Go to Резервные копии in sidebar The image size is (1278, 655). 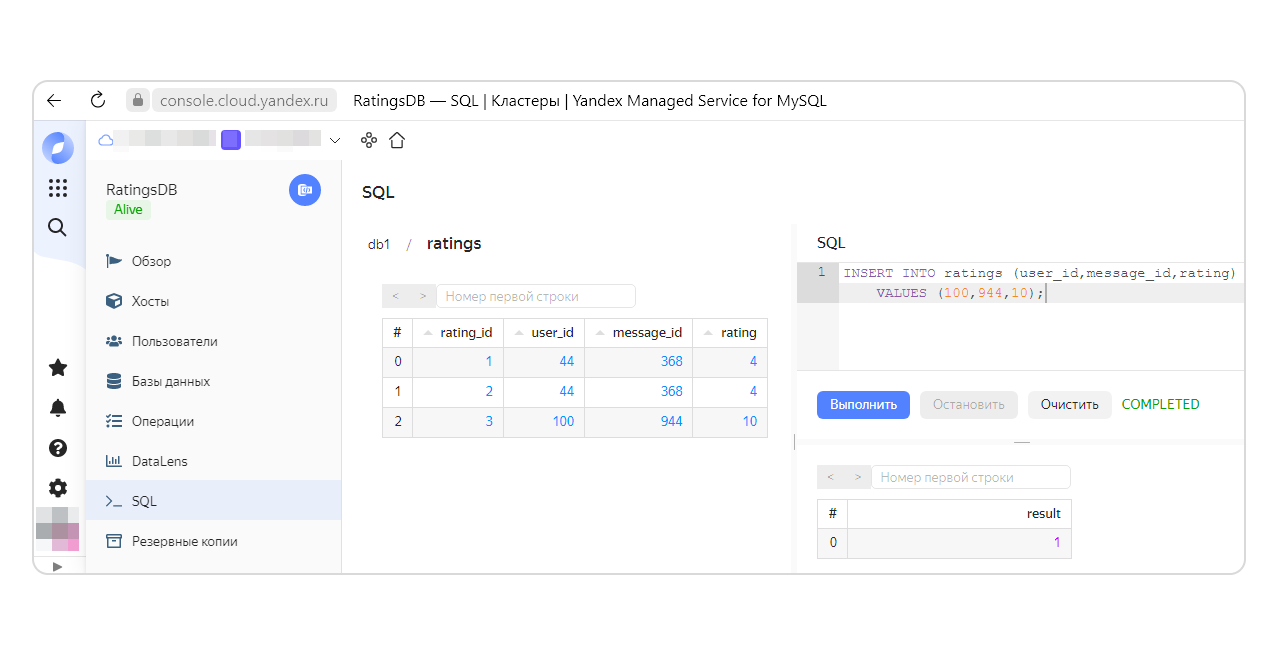point(184,541)
